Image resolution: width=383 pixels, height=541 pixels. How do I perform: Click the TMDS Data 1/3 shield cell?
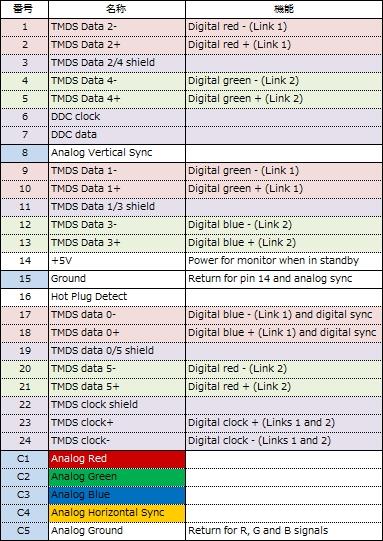[x=117, y=207]
